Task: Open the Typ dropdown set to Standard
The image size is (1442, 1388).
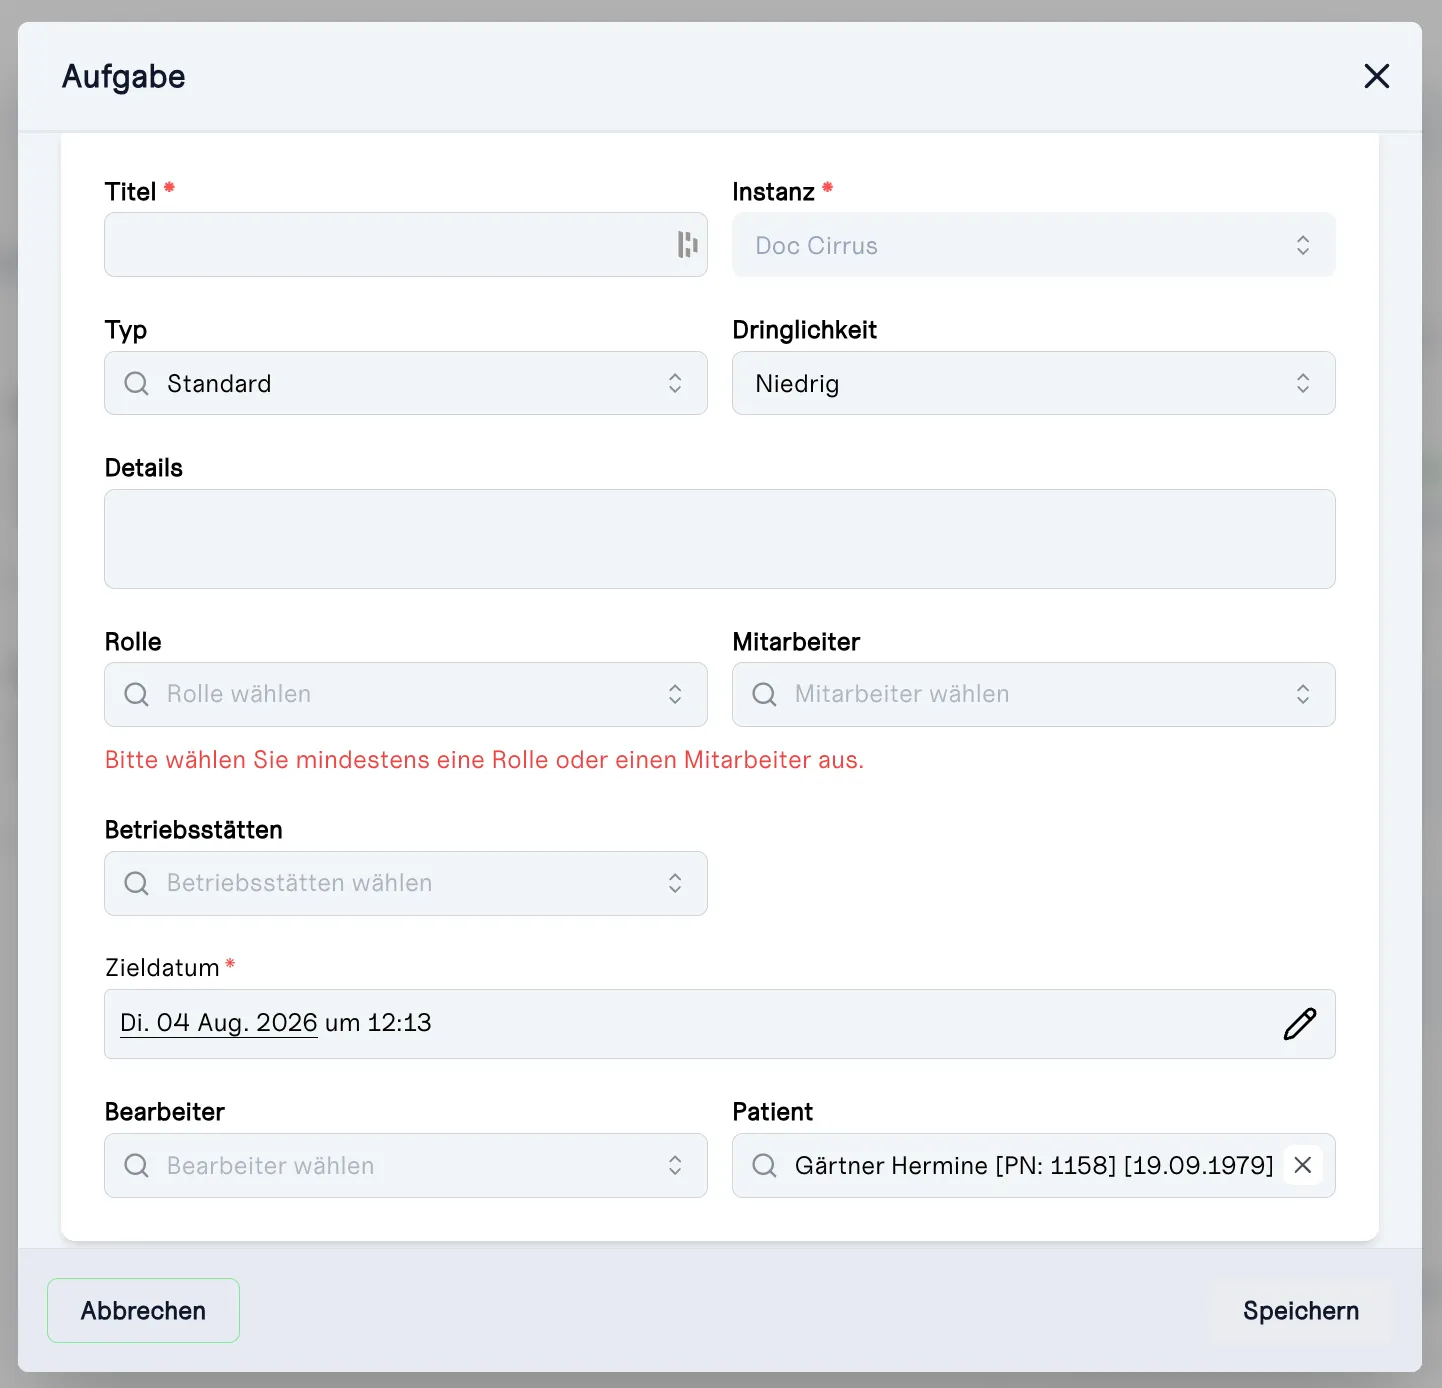Action: coord(406,383)
